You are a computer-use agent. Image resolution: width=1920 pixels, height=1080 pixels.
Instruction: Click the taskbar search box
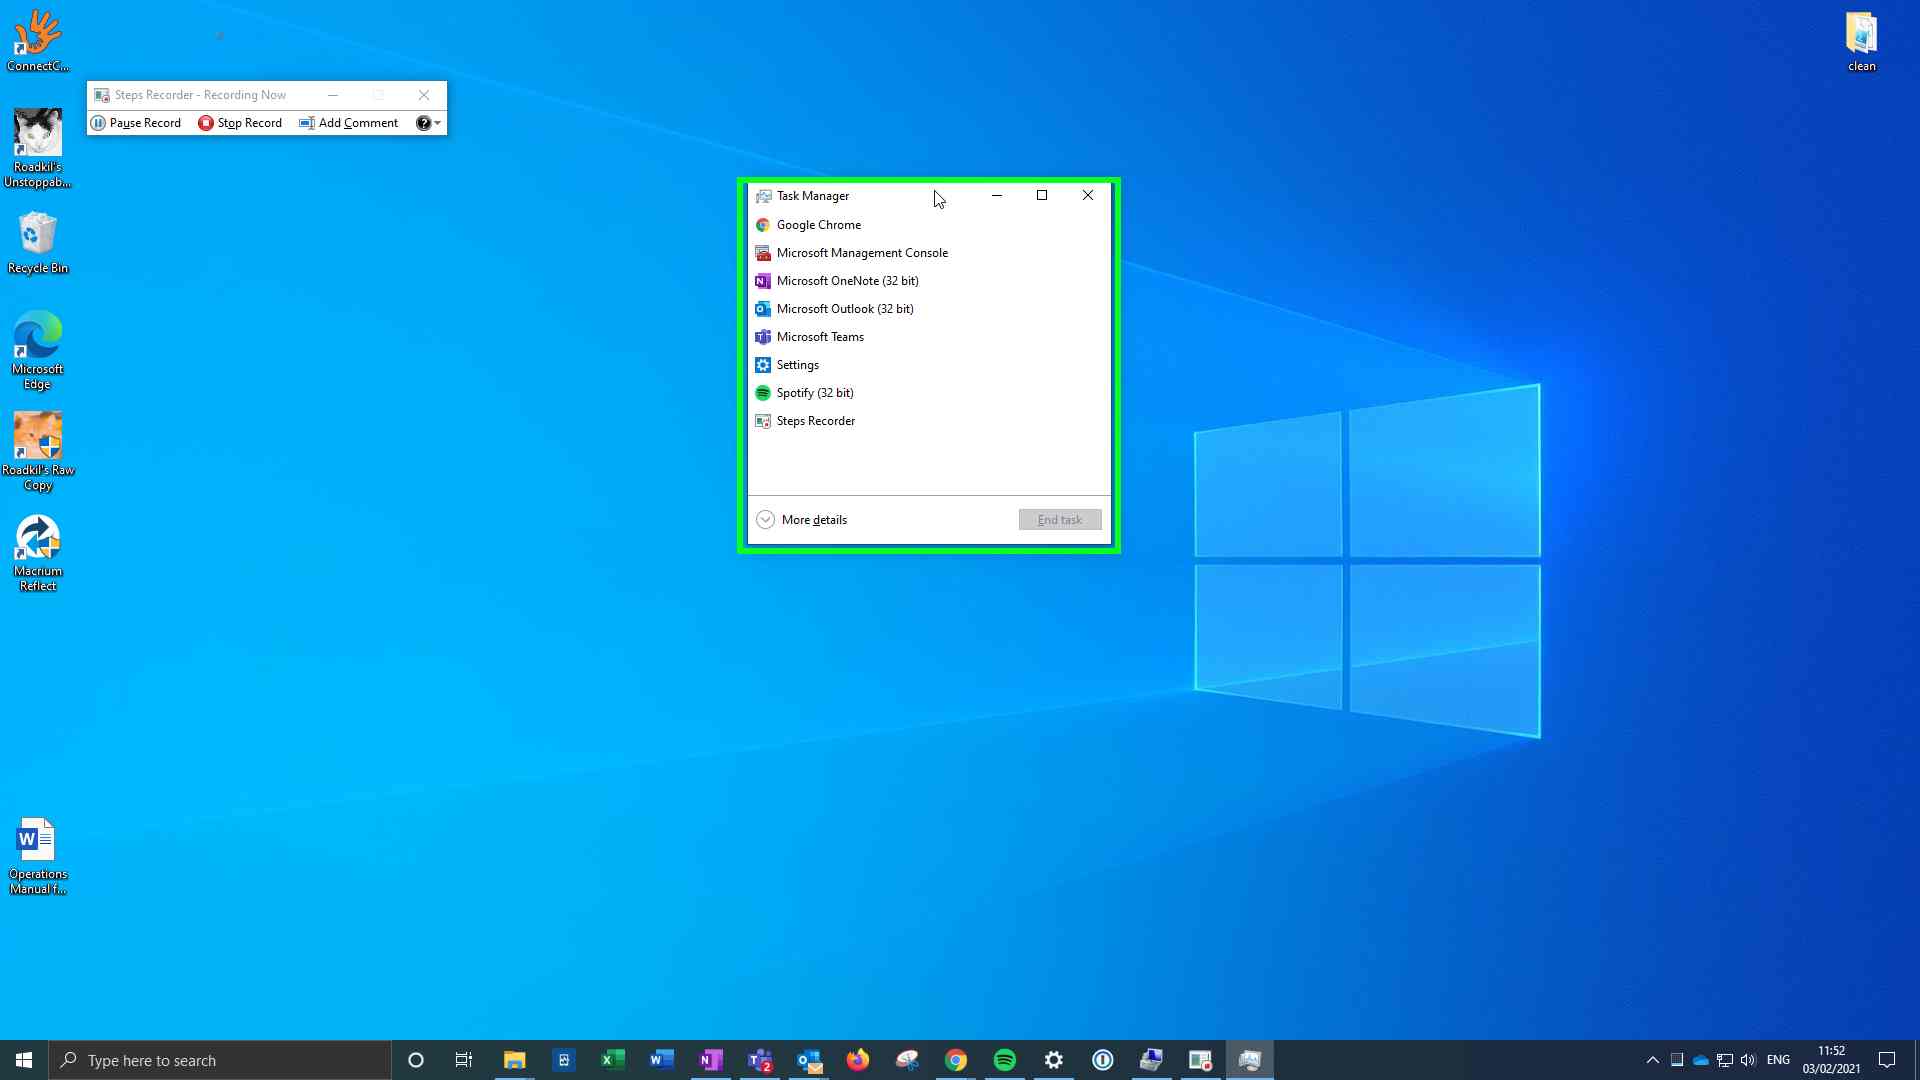[x=220, y=1060]
